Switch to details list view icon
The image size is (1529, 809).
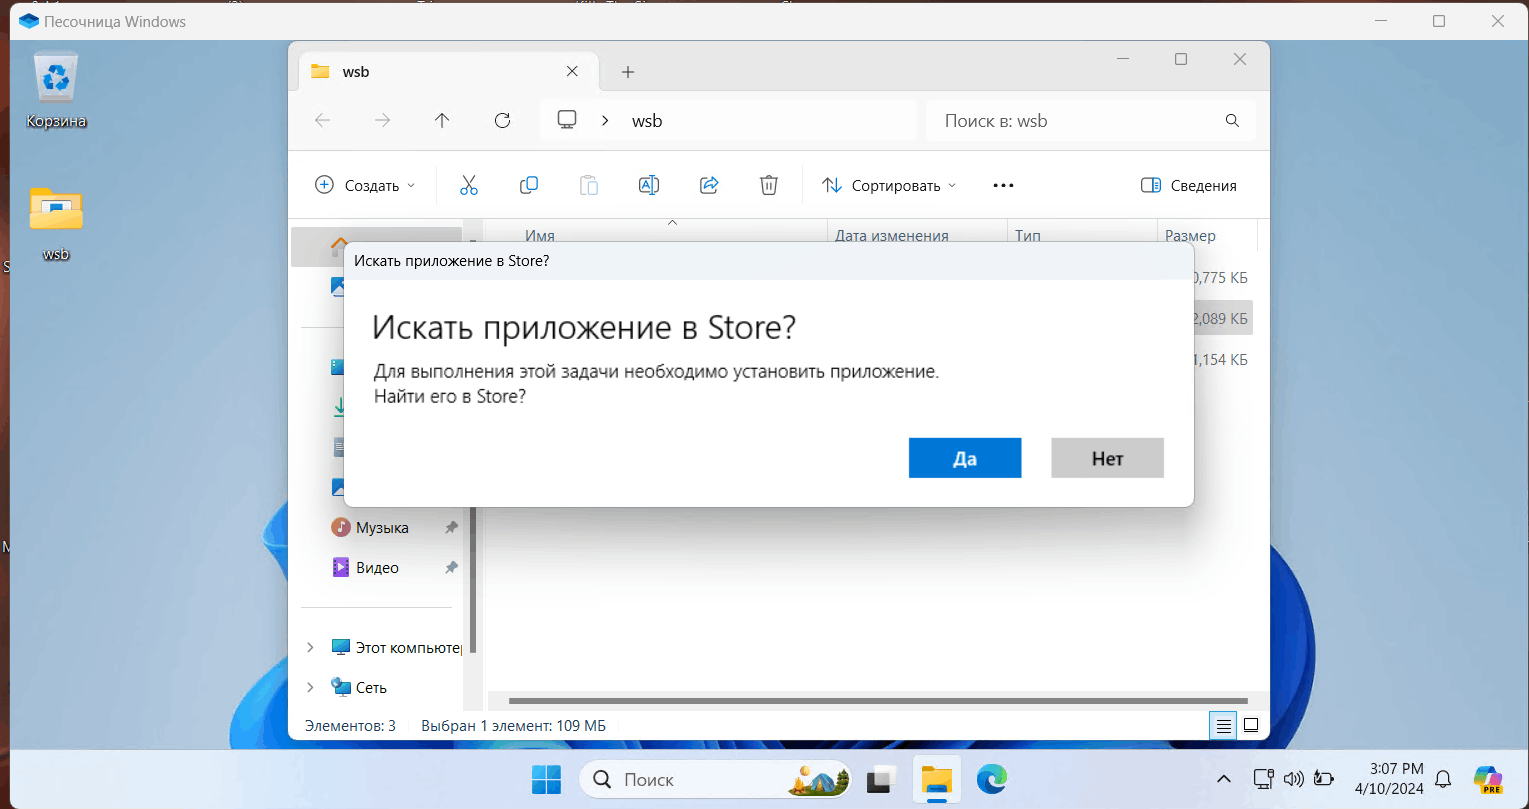point(1222,726)
